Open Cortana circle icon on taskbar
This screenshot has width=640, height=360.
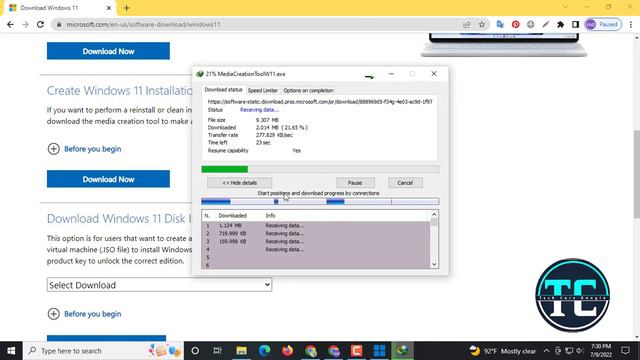pos(195,351)
